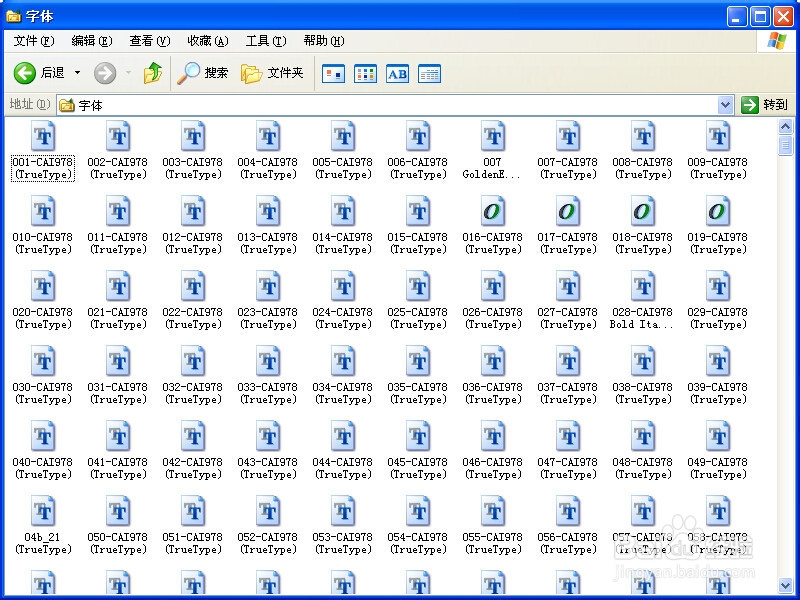Select the 028-CAI978 Bold Ita... font
This screenshot has width=800, height=600.
point(643,301)
